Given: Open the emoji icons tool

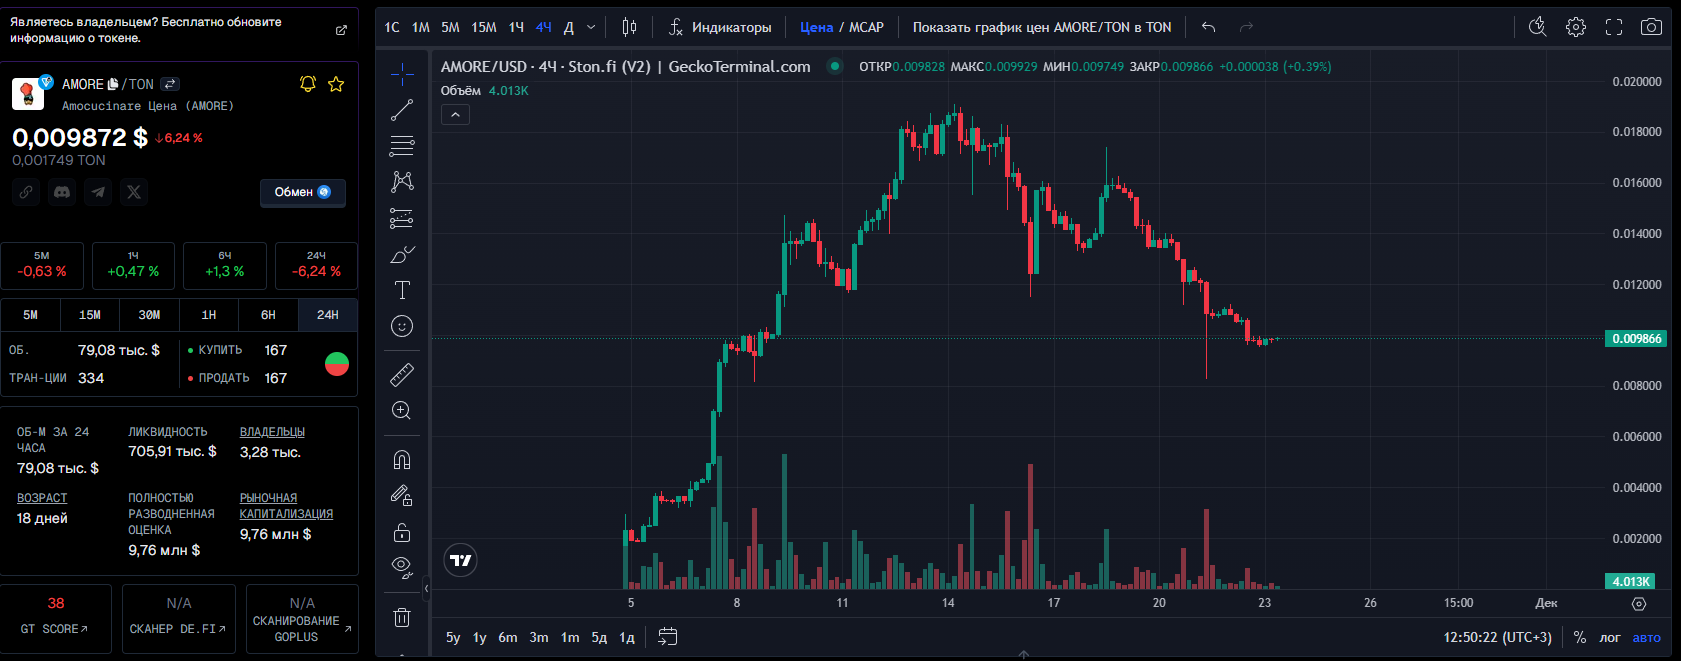Looking at the screenshot, I should click(402, 326).
